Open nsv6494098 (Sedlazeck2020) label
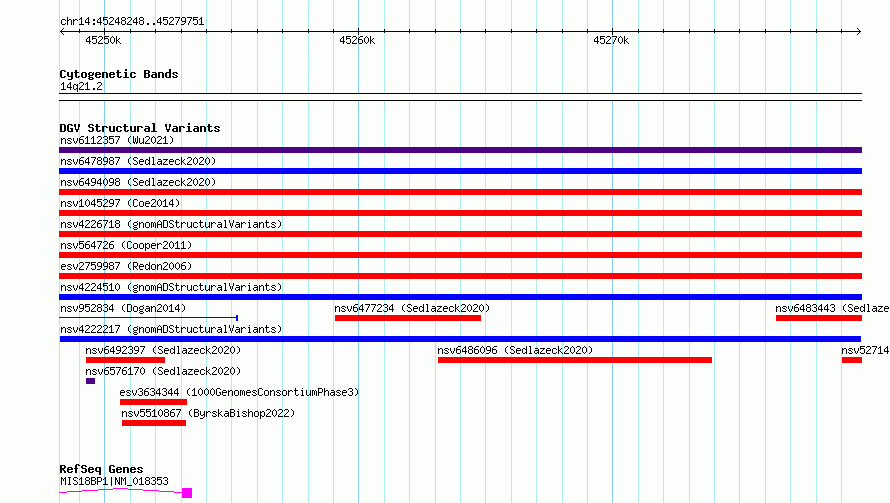This screenshot has height=503, width=890. (x=138, y=182)
